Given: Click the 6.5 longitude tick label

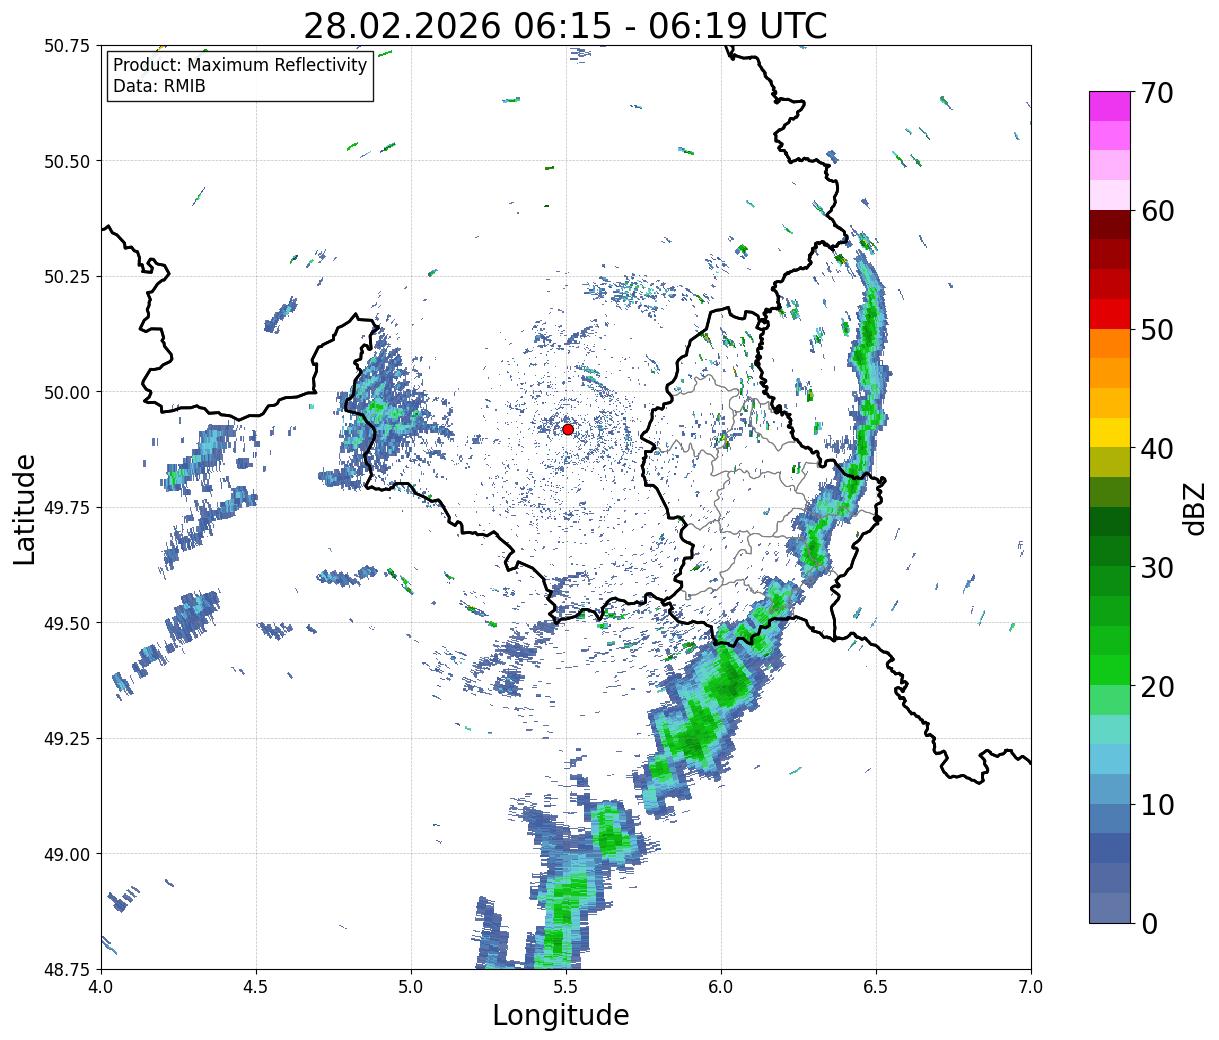Looking at the screenshot, I should pos(876,987).
